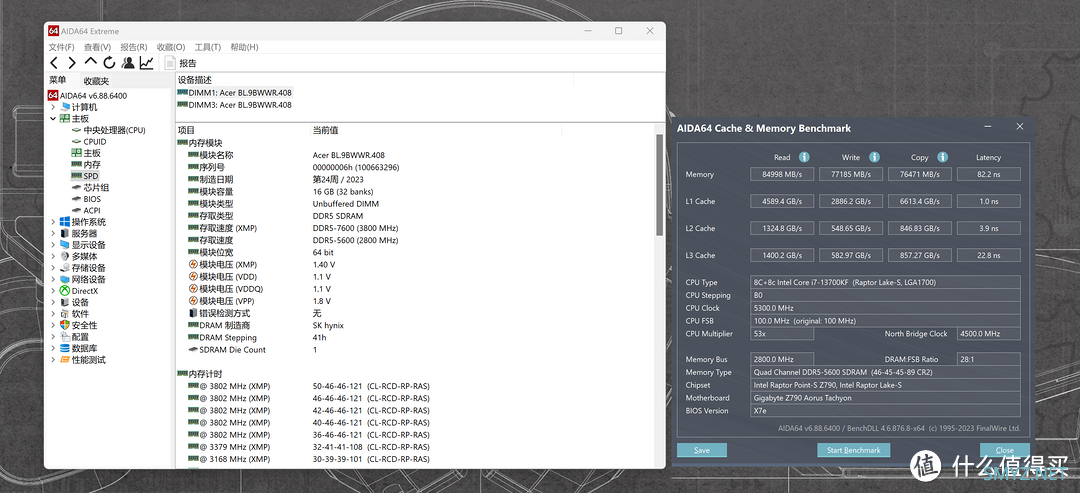Click the Memory Read value 84998 MB/s
Viewport: 1080px width, 493px height.
click(x=782, y=174)
